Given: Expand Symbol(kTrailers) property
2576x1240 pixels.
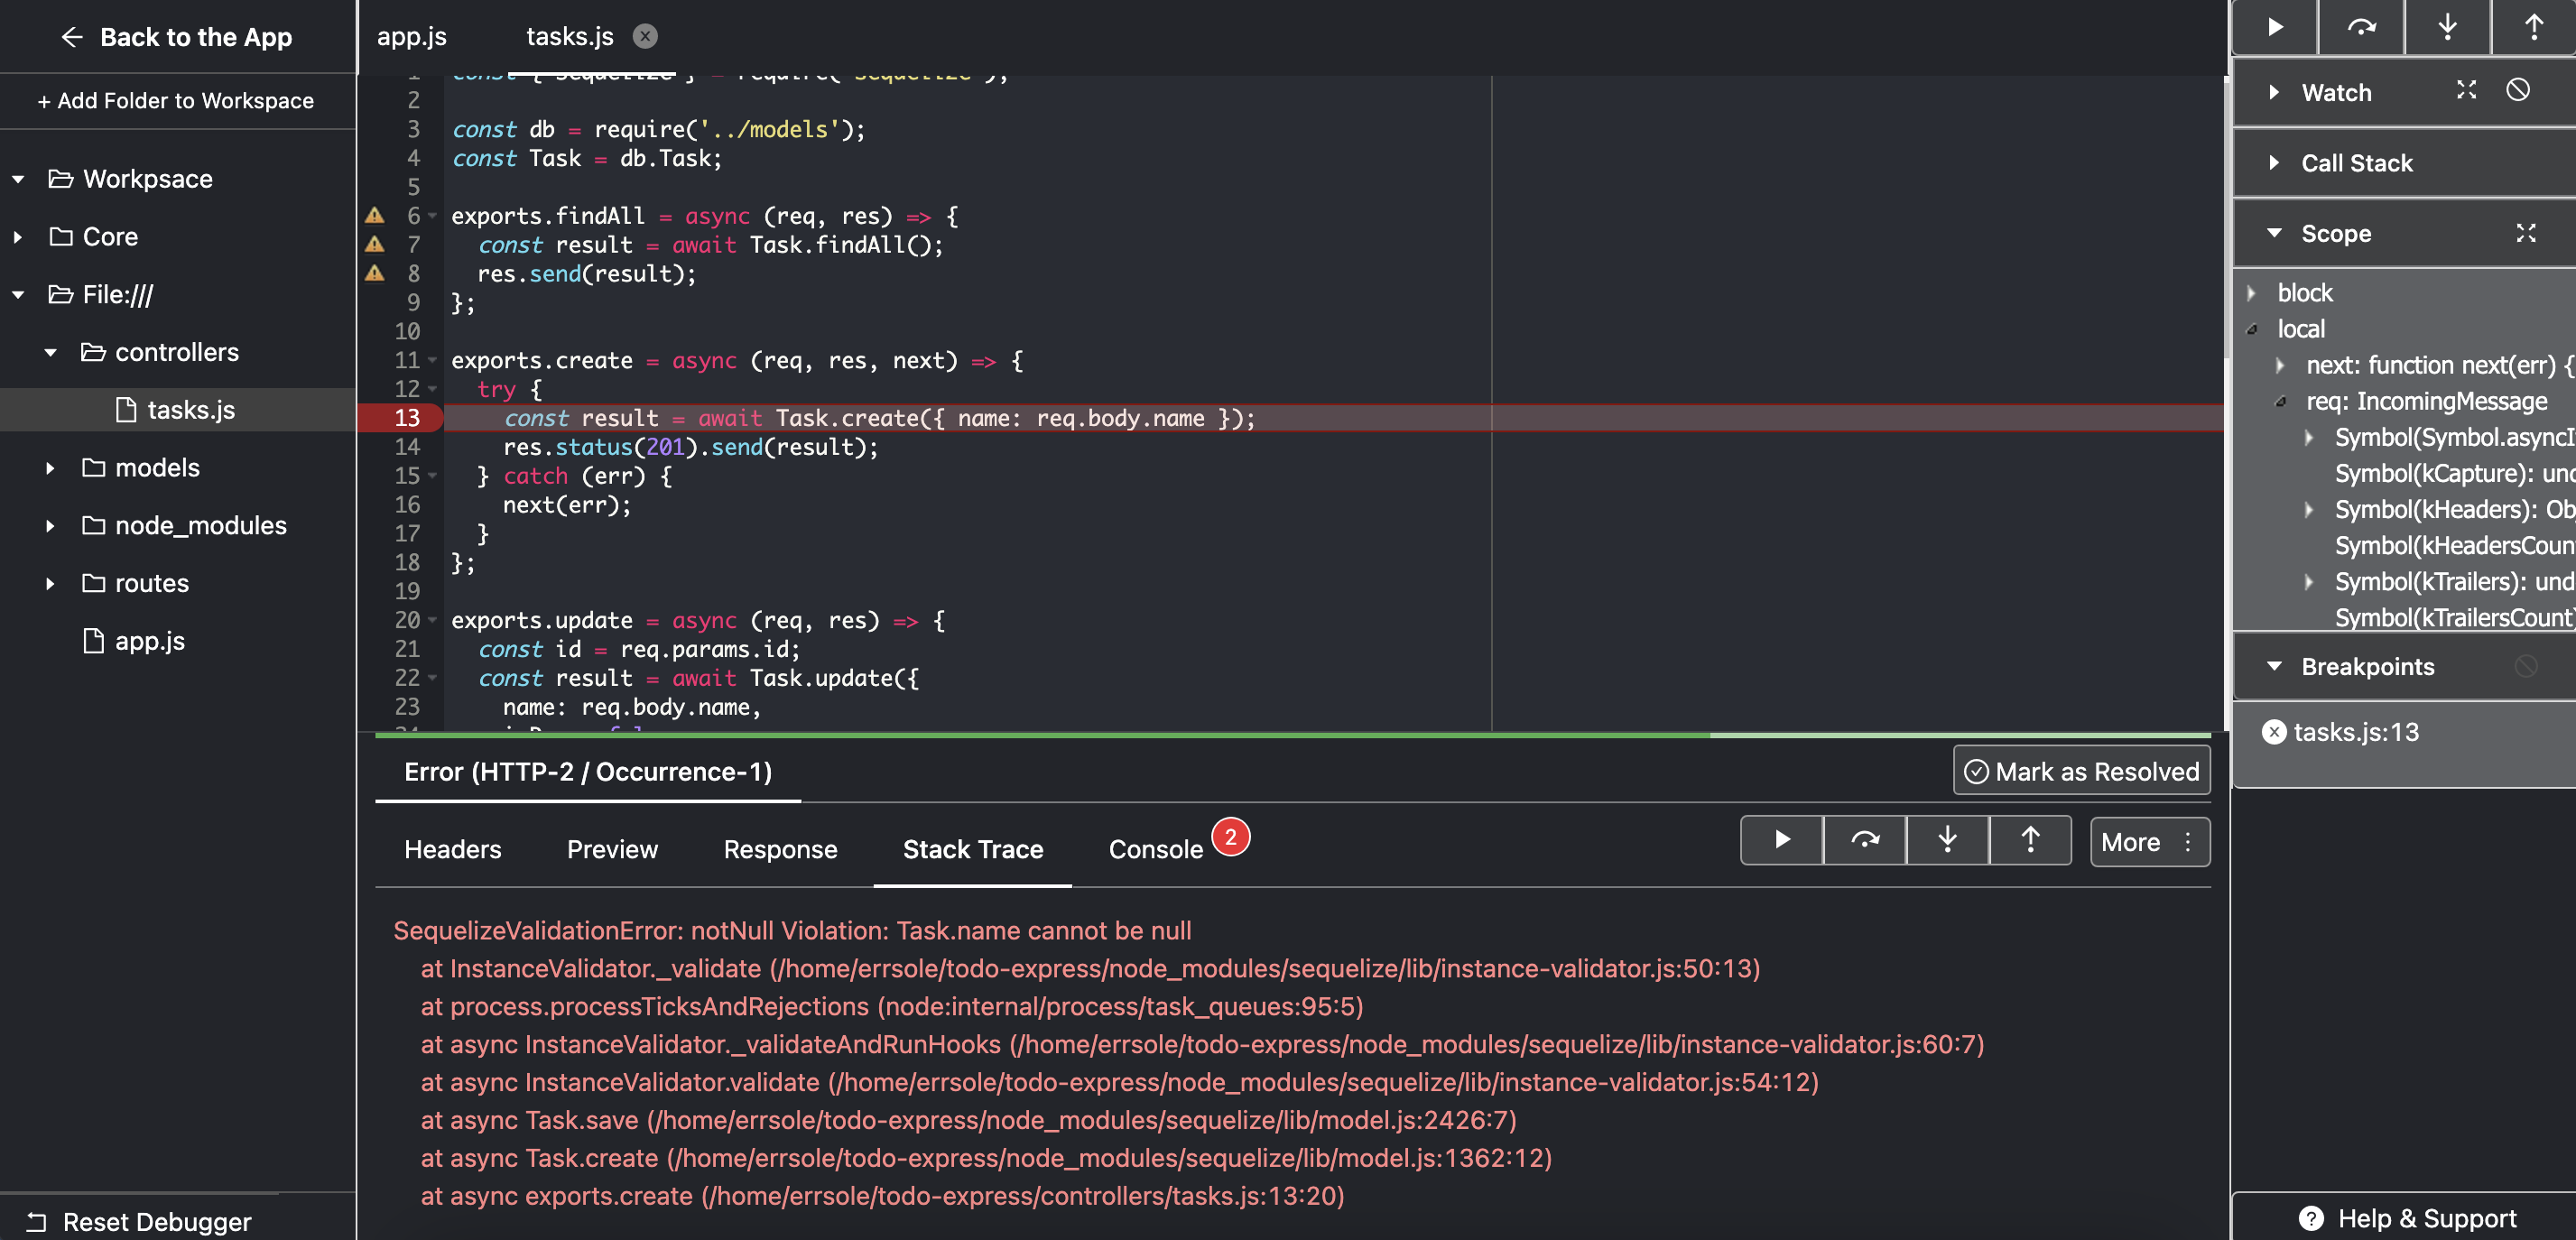Looking at the screenshot, I should [2309, 581].
